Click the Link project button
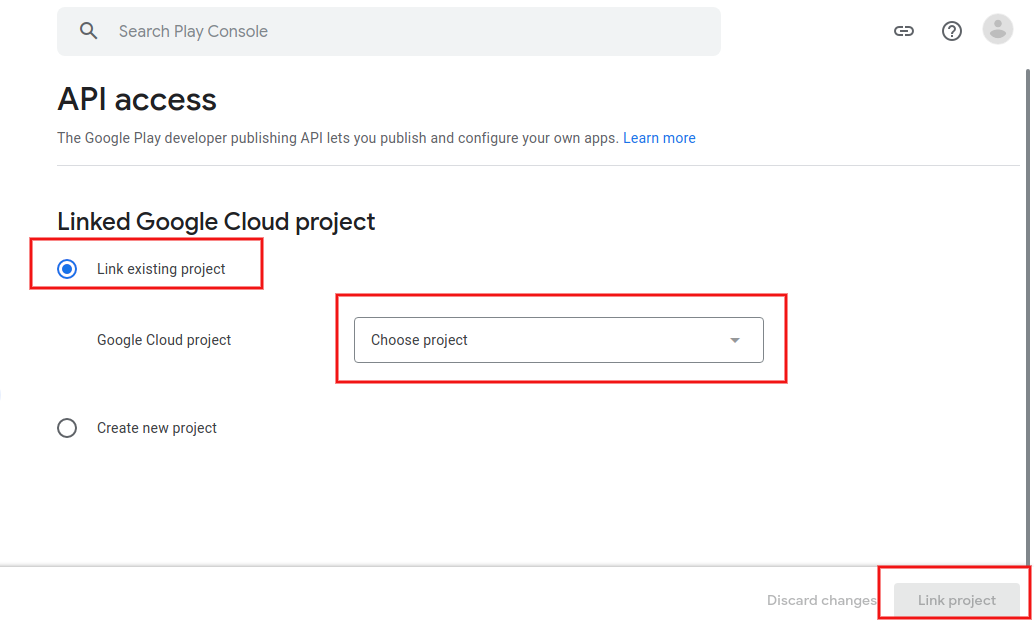 [x=956, y=600]
